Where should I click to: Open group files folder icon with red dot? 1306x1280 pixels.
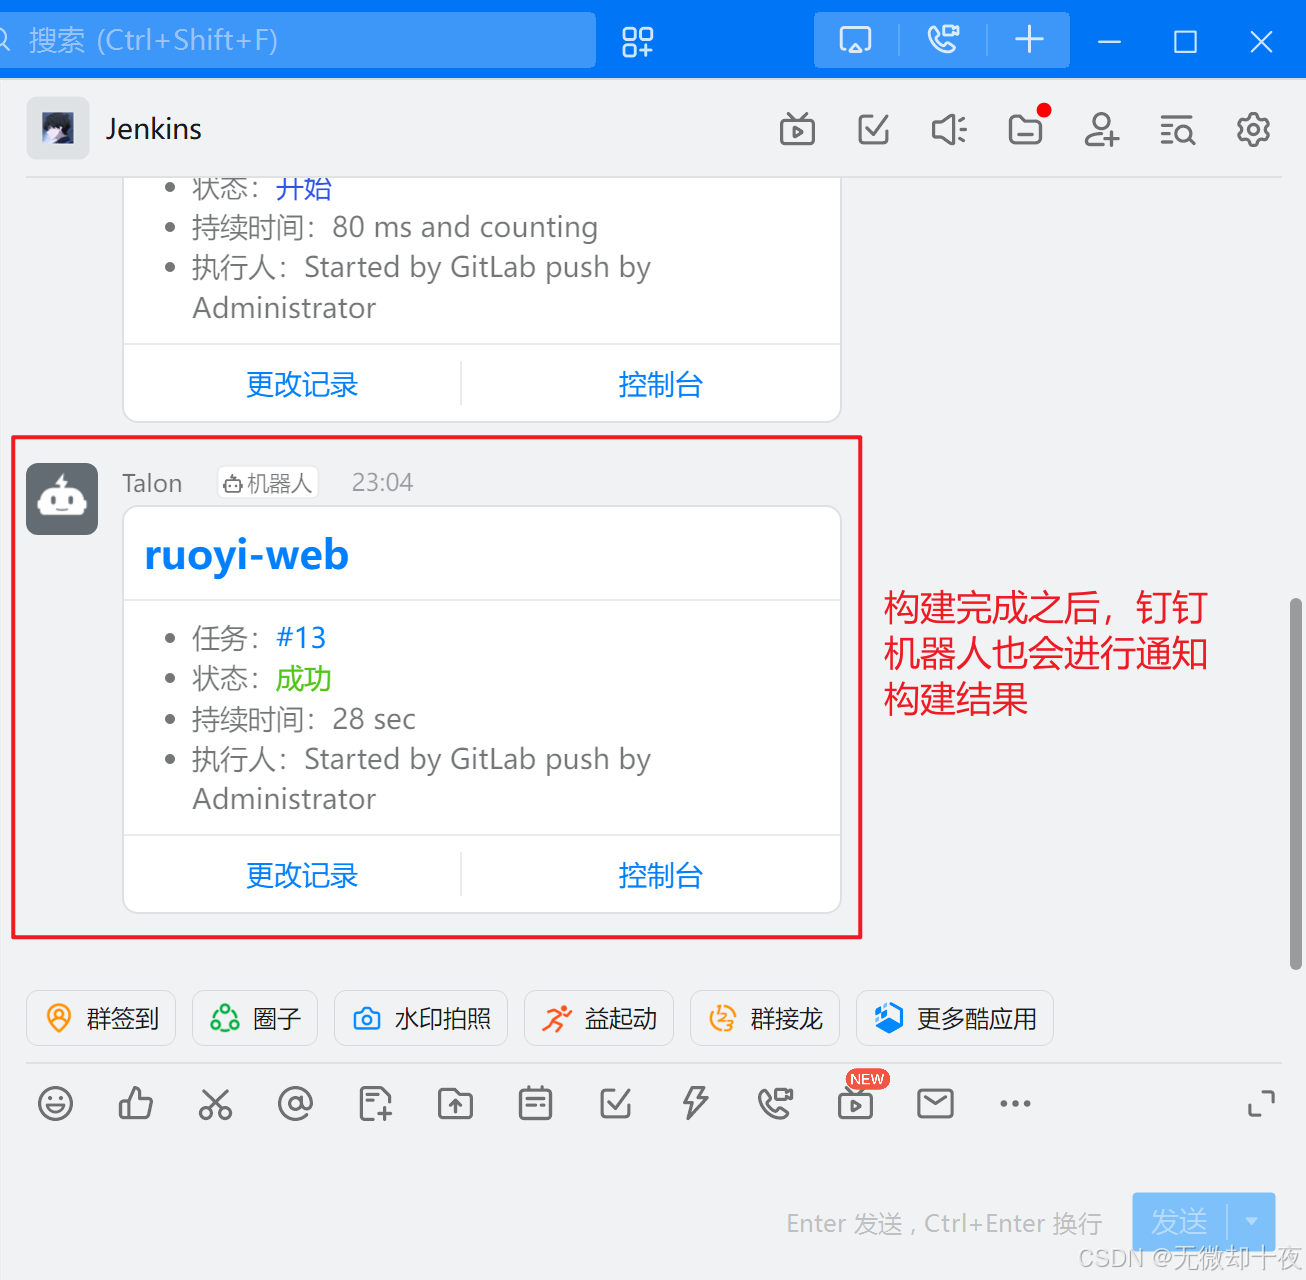[1026, 129]
